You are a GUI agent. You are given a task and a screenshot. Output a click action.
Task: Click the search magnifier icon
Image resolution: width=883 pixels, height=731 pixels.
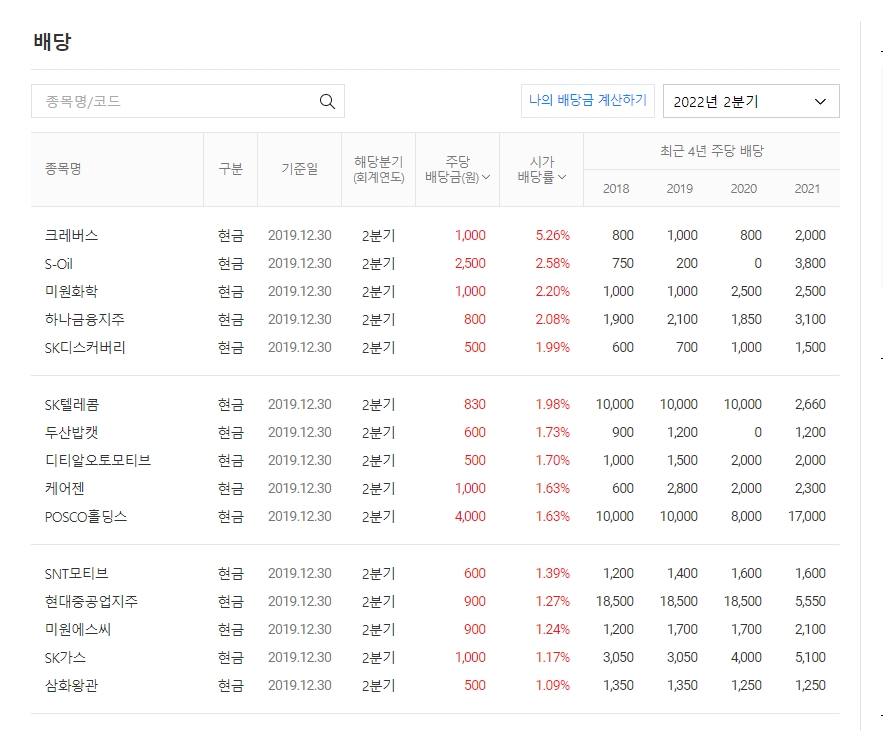point(327,101)
